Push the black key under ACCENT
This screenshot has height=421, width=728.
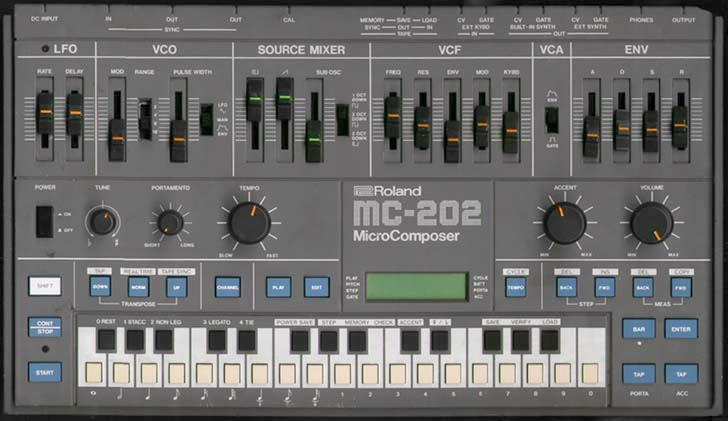pyautogui.click(x=410, y=340)
